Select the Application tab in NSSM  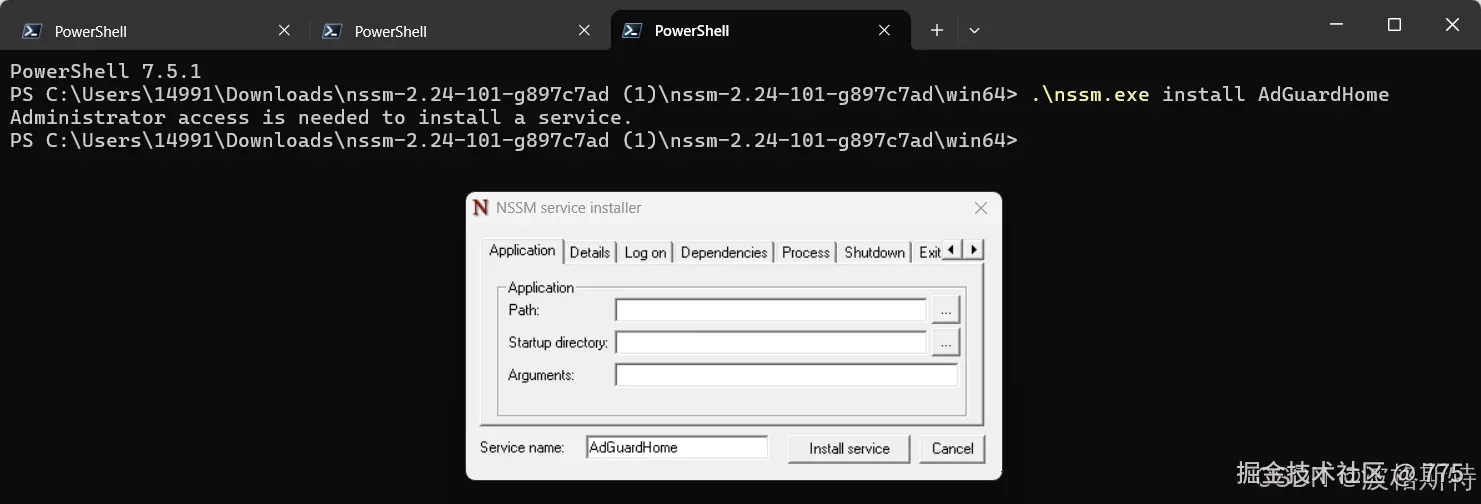point(522,250)
